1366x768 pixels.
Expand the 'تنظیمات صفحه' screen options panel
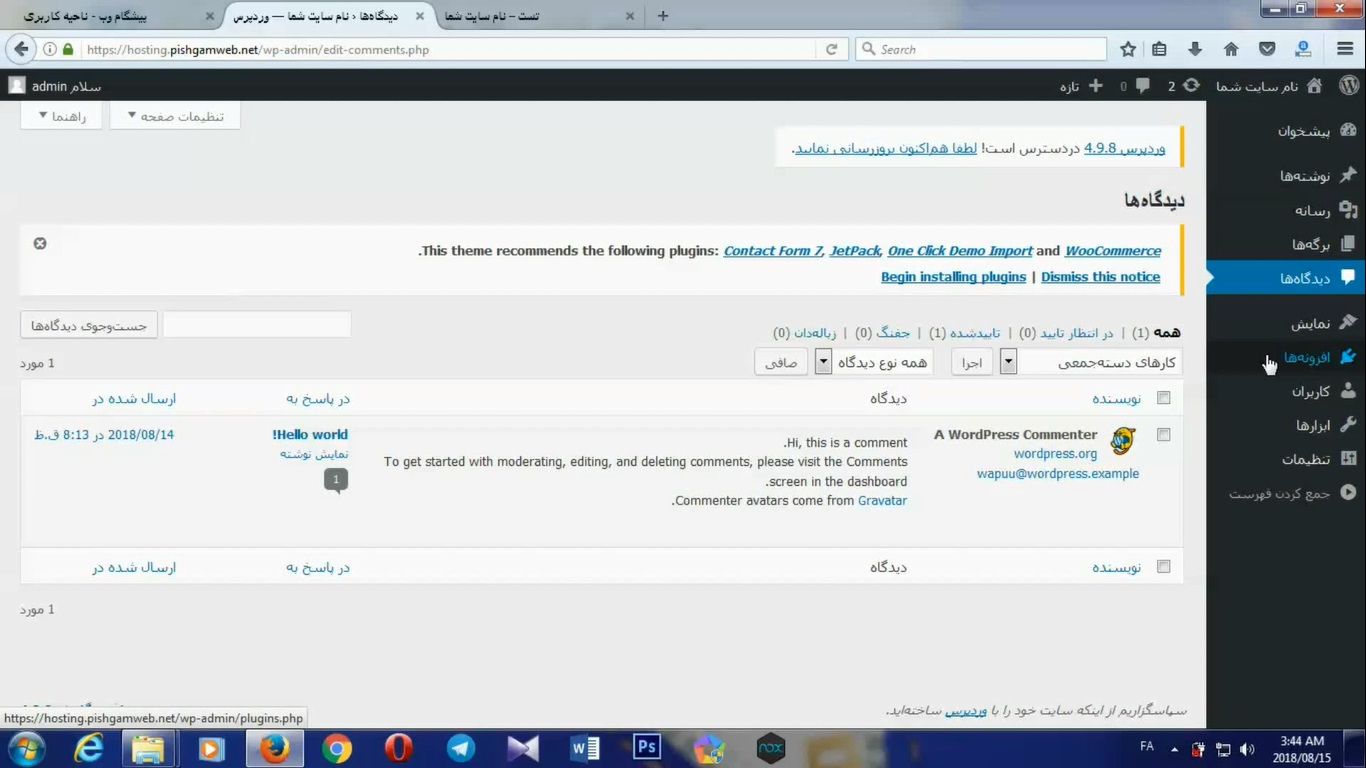(175, 116)
